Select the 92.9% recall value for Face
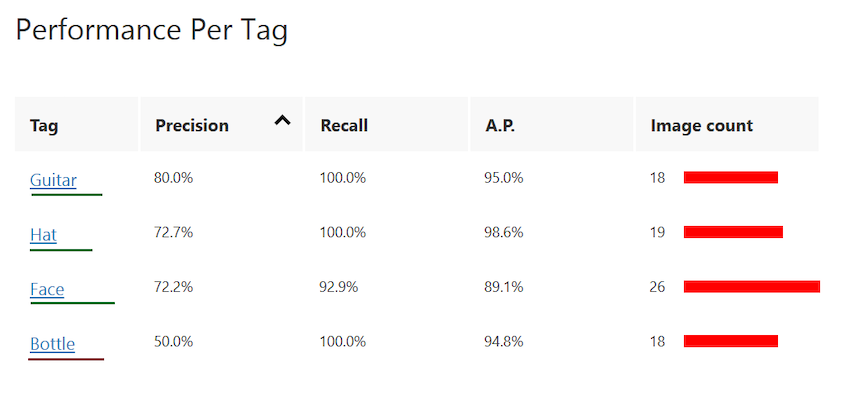 click(x=339, y=286)
